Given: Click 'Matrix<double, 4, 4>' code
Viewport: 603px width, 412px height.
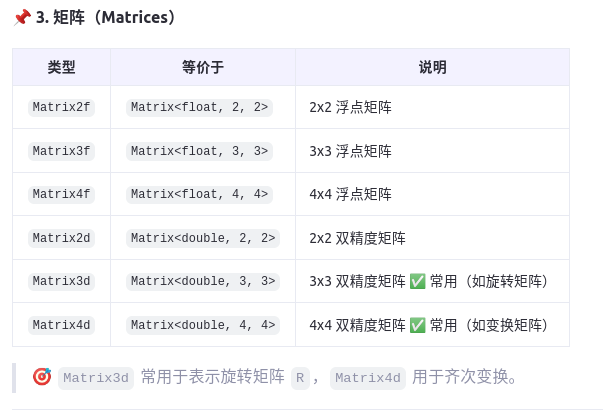Looking at the screenshot, I should click(x=203, y=325).
